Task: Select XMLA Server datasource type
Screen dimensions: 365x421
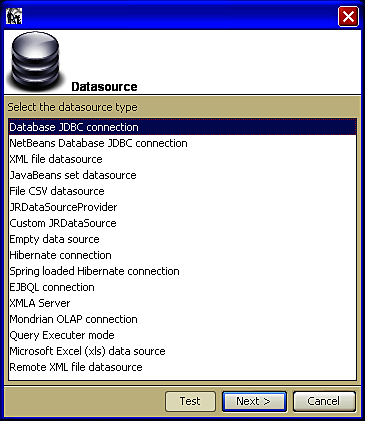Action: [x=182, y=303]
